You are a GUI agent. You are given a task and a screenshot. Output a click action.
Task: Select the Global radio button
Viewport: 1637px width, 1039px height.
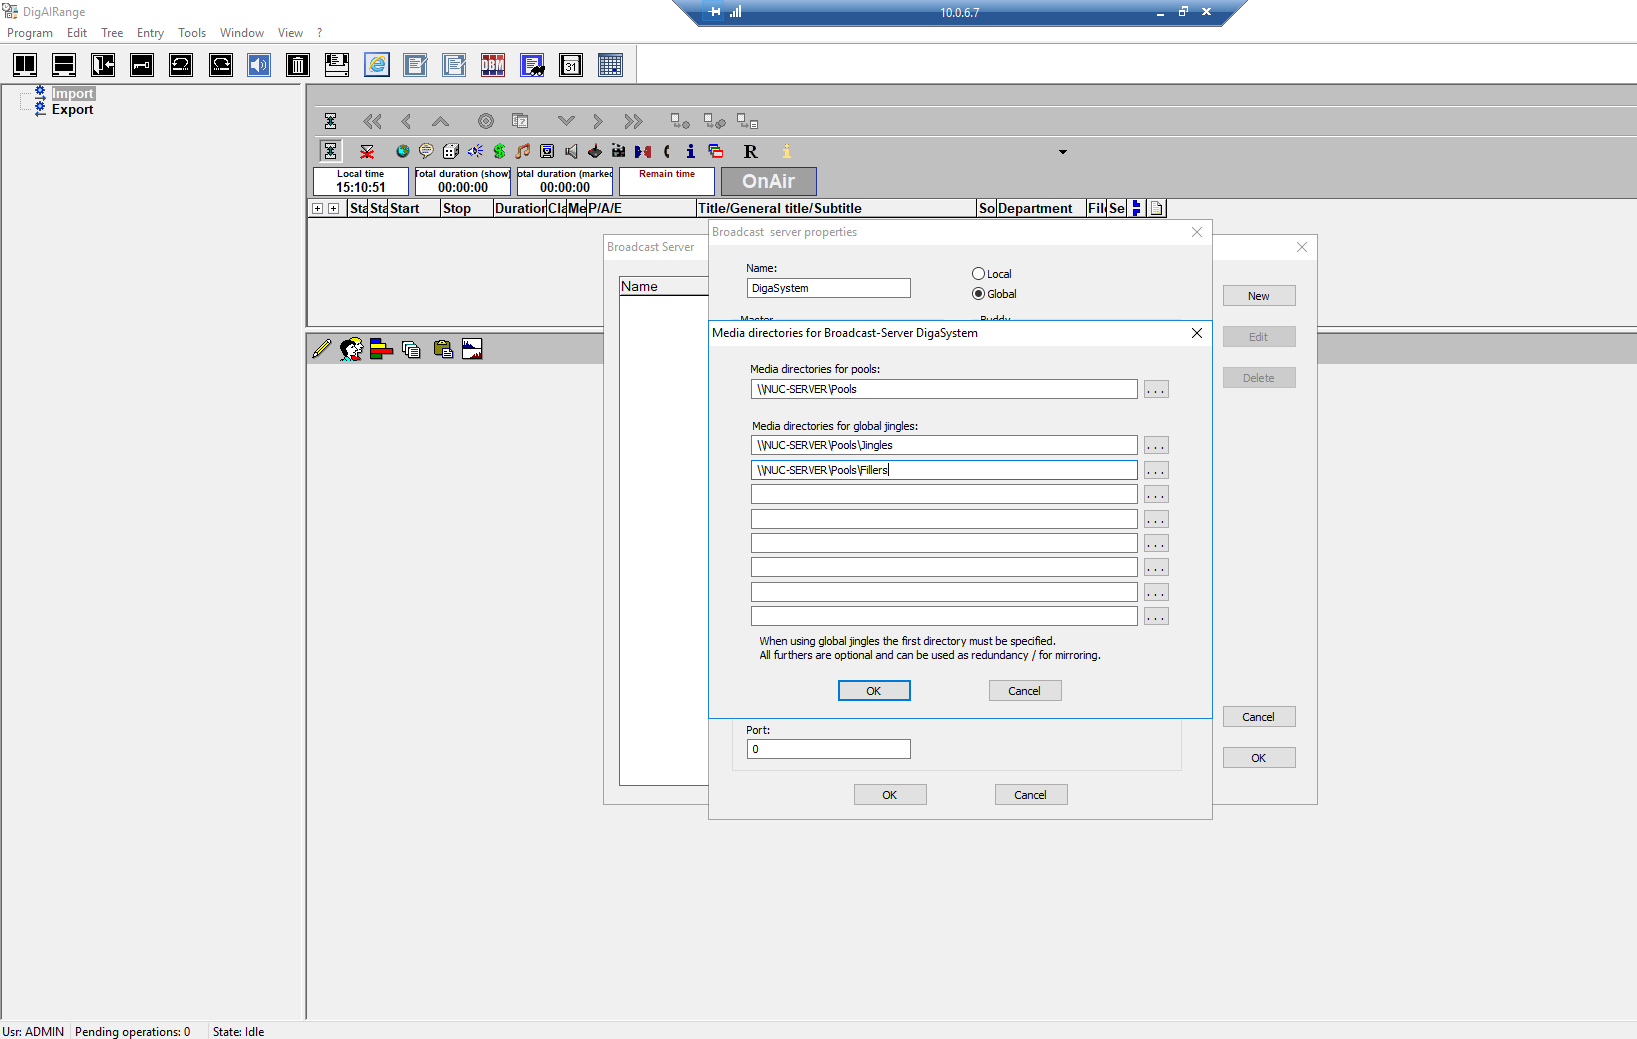[978, 294]
